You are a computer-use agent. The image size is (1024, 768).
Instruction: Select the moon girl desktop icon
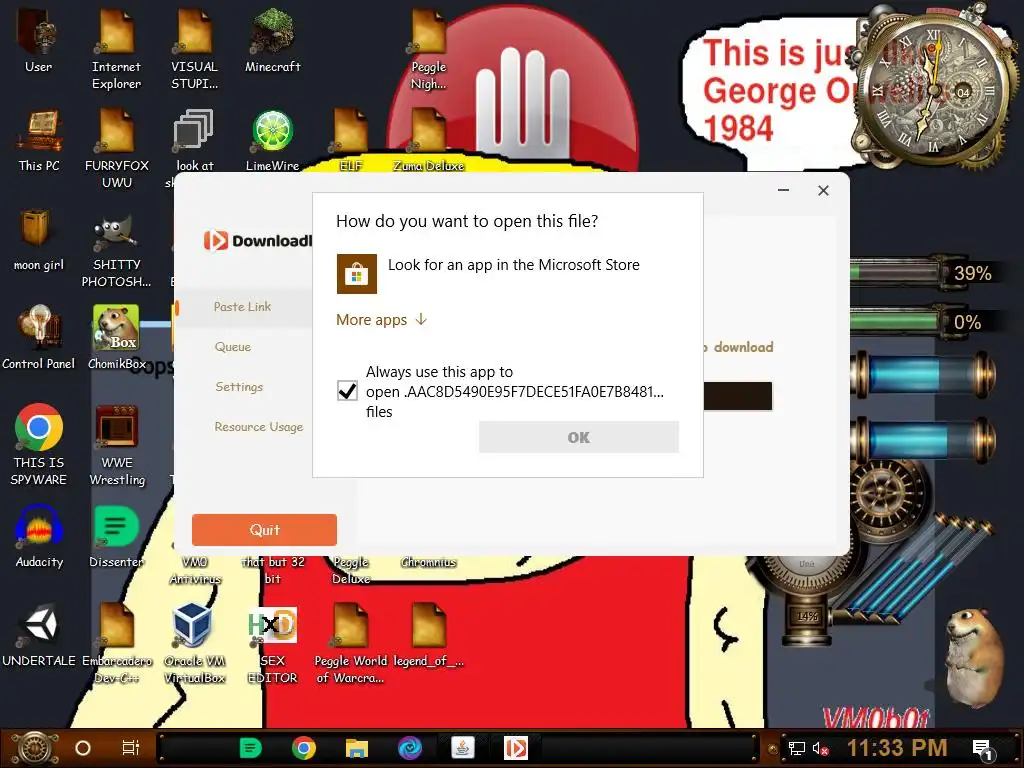point(39,239)
